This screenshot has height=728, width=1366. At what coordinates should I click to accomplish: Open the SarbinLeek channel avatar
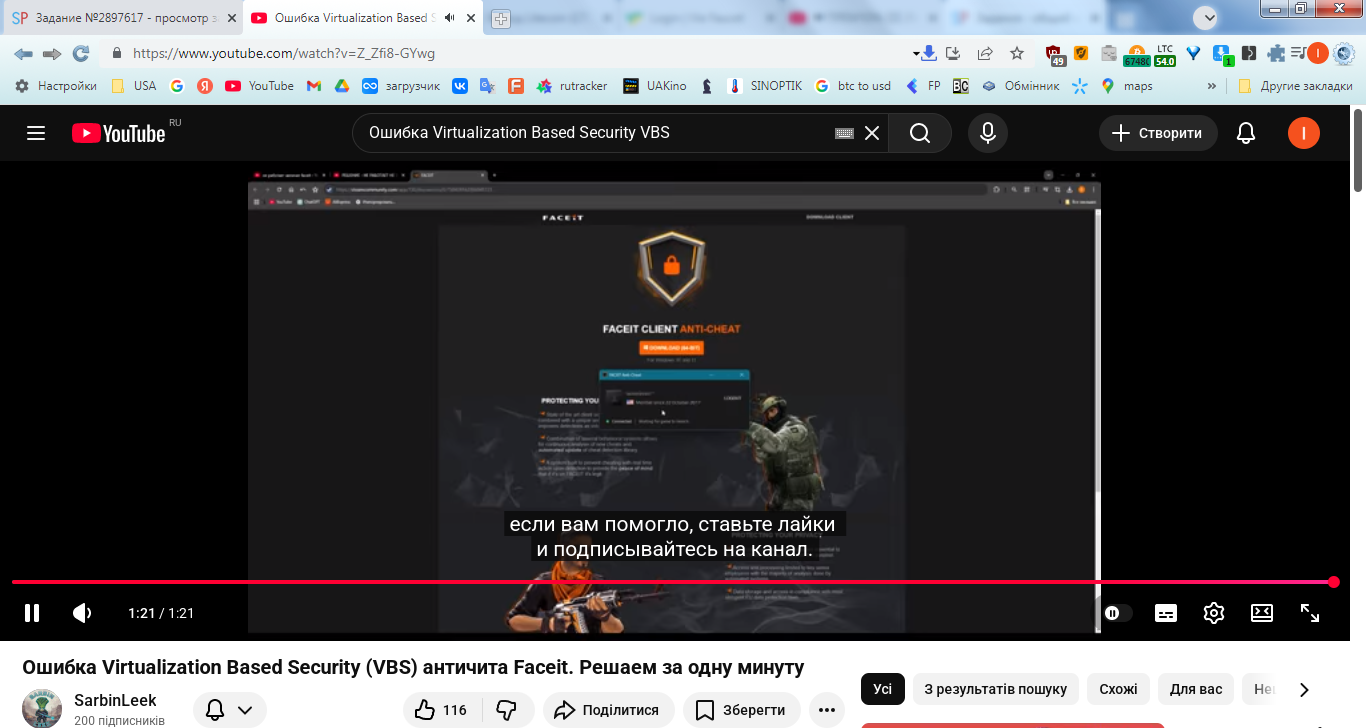tap(42, 708)
